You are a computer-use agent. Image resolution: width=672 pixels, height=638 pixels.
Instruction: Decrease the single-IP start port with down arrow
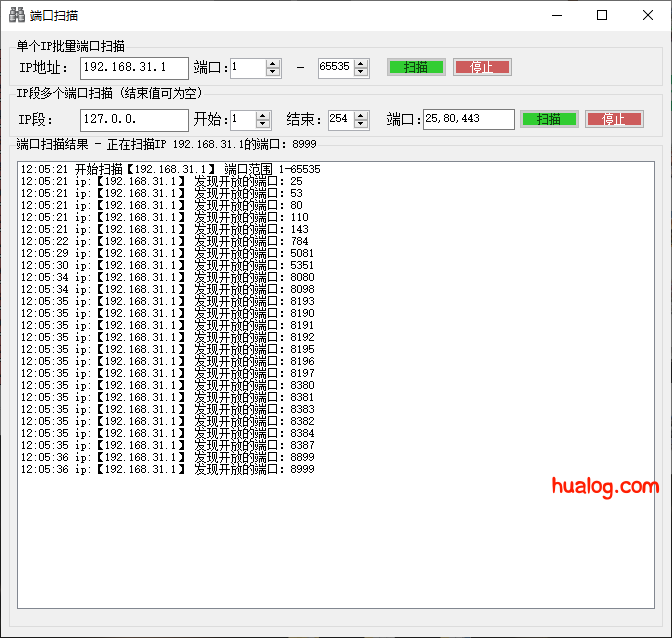pyautogui.click(x=273, y=72)
